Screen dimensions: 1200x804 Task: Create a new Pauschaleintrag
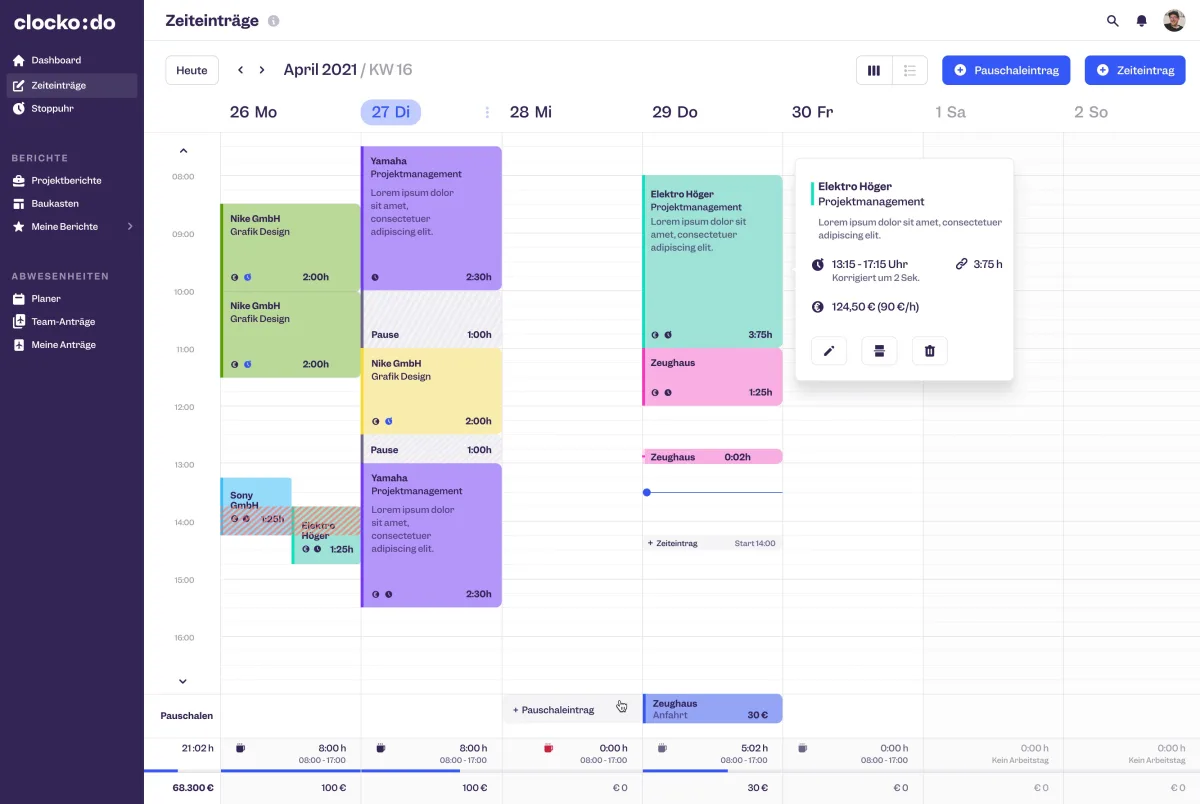point(1006,70)
